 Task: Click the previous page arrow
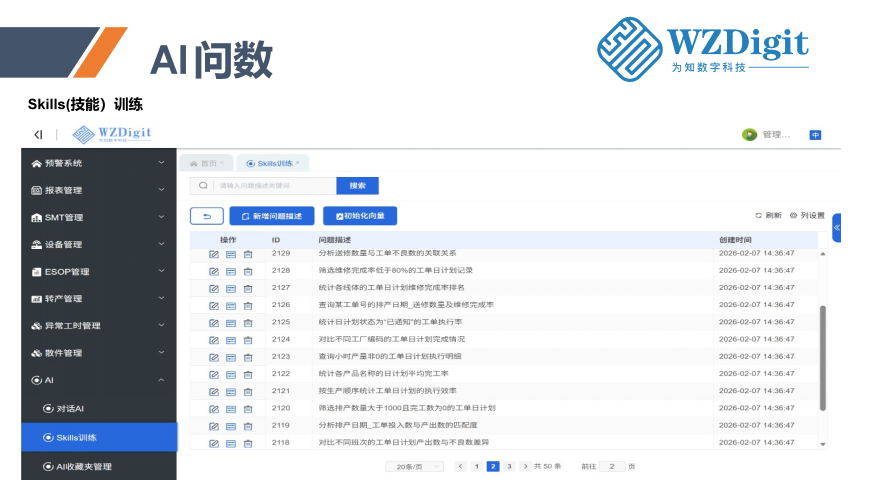461,467
